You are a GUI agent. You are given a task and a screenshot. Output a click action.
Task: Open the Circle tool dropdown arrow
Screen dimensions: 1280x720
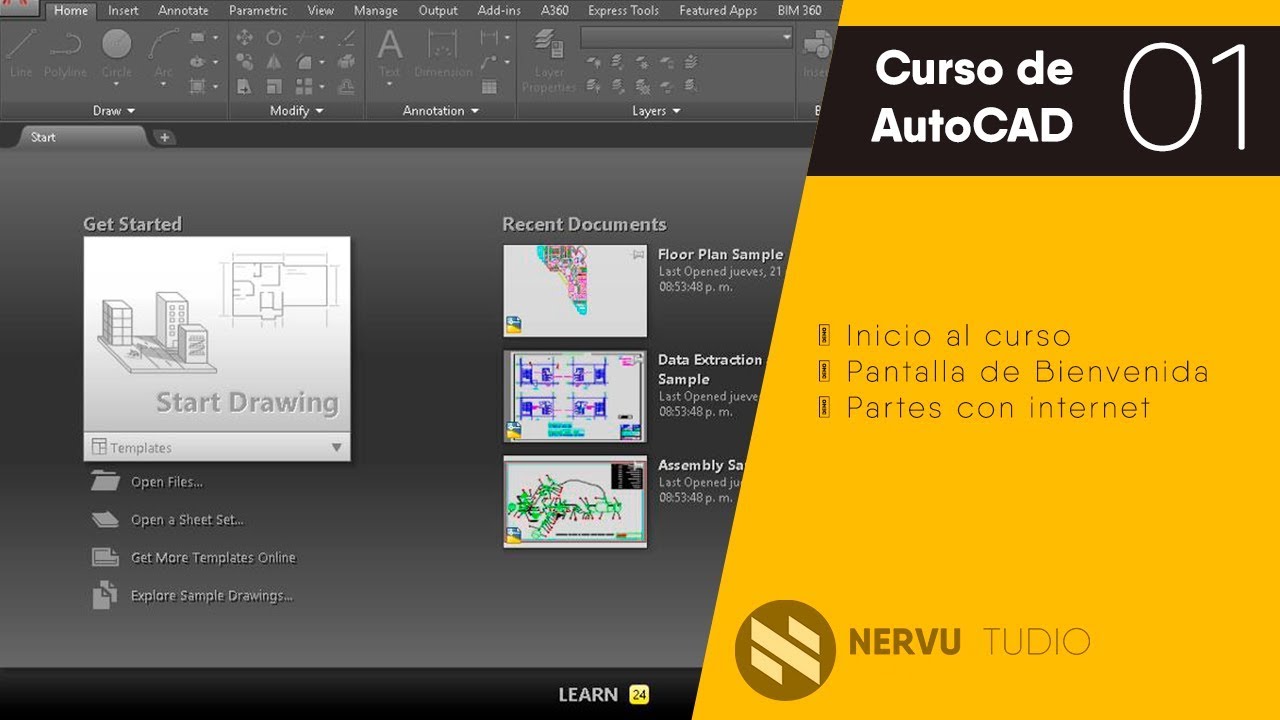click(x=116, y=85)
